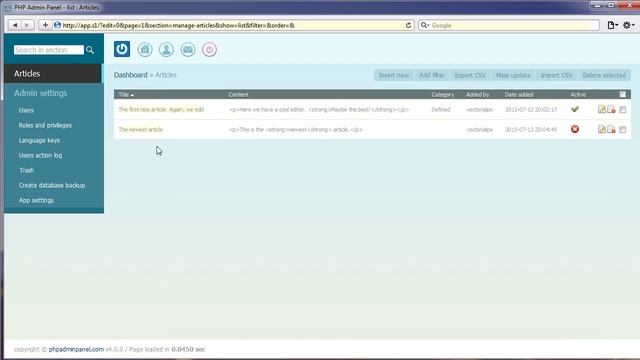Open Users action log
Screen dimensions: 640x360
tap(40, 156)
